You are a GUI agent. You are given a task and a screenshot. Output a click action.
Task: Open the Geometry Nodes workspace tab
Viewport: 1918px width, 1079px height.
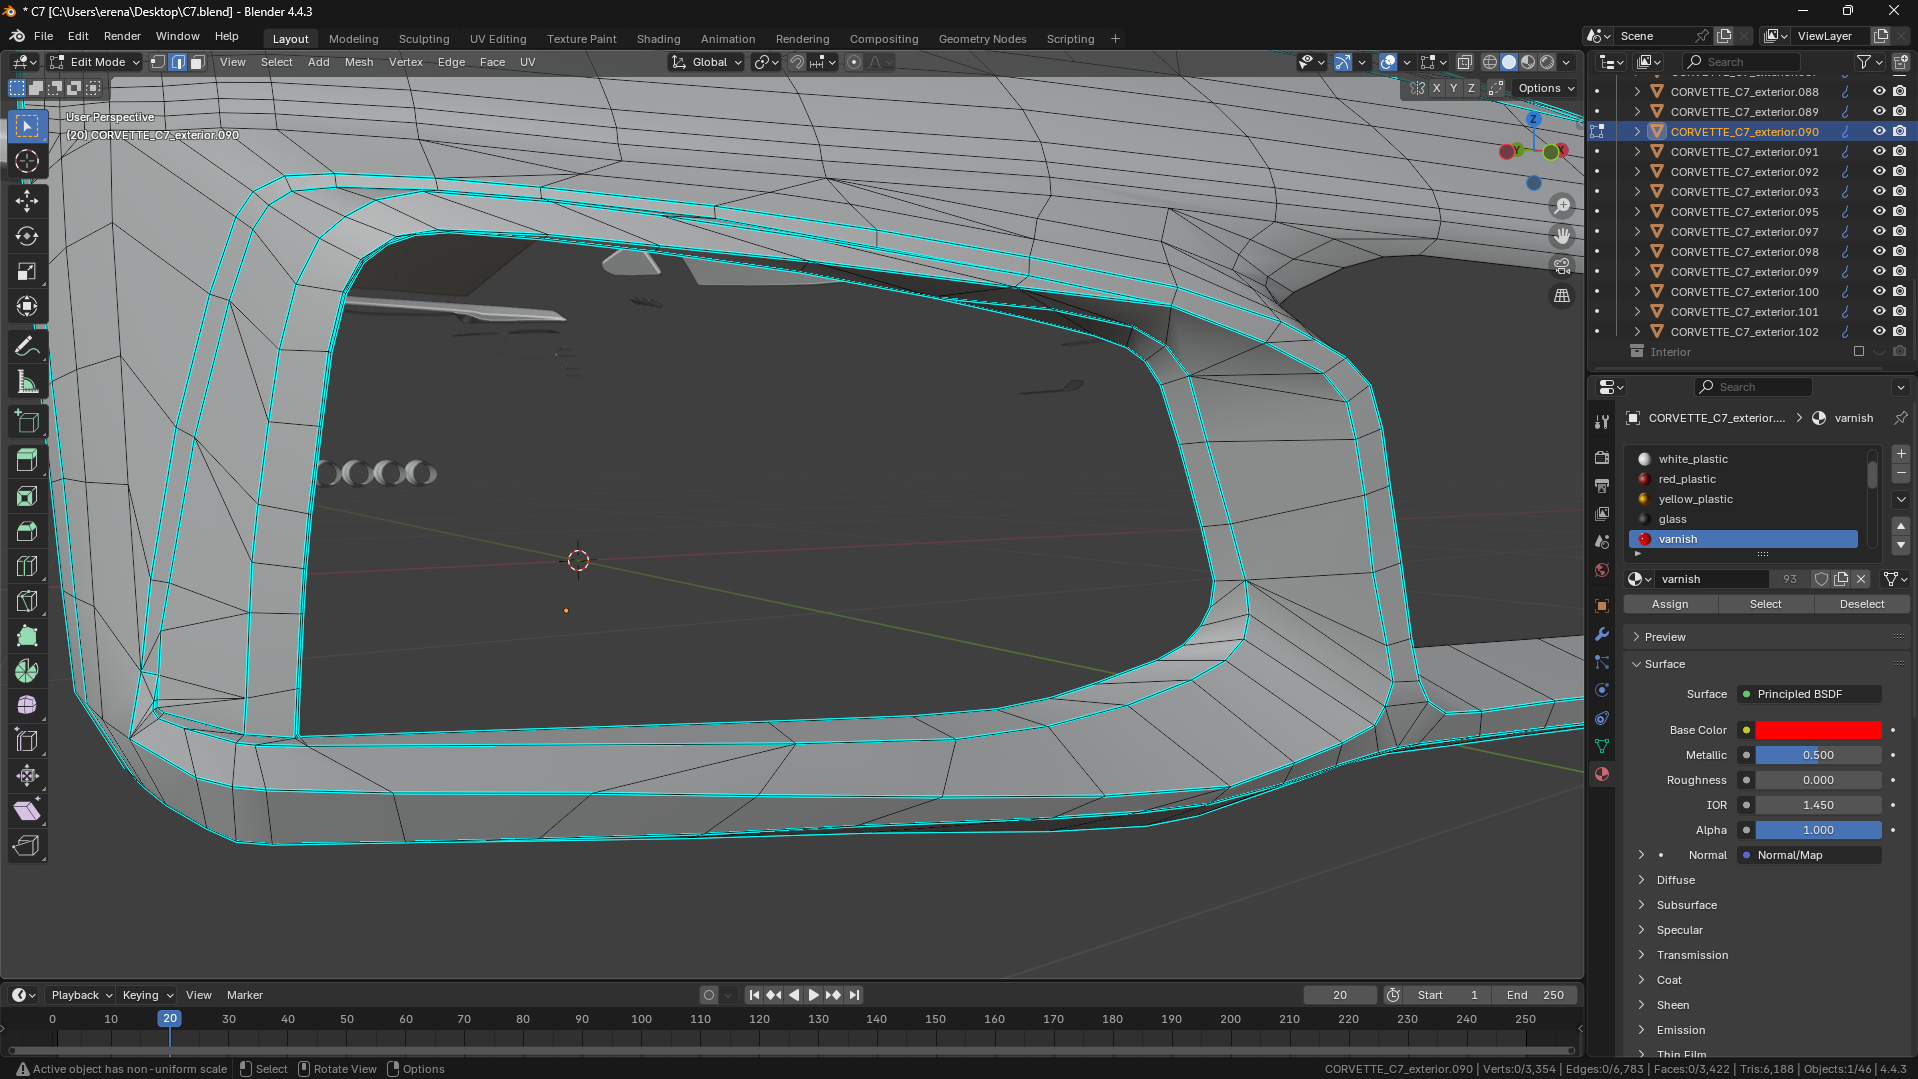982,39
